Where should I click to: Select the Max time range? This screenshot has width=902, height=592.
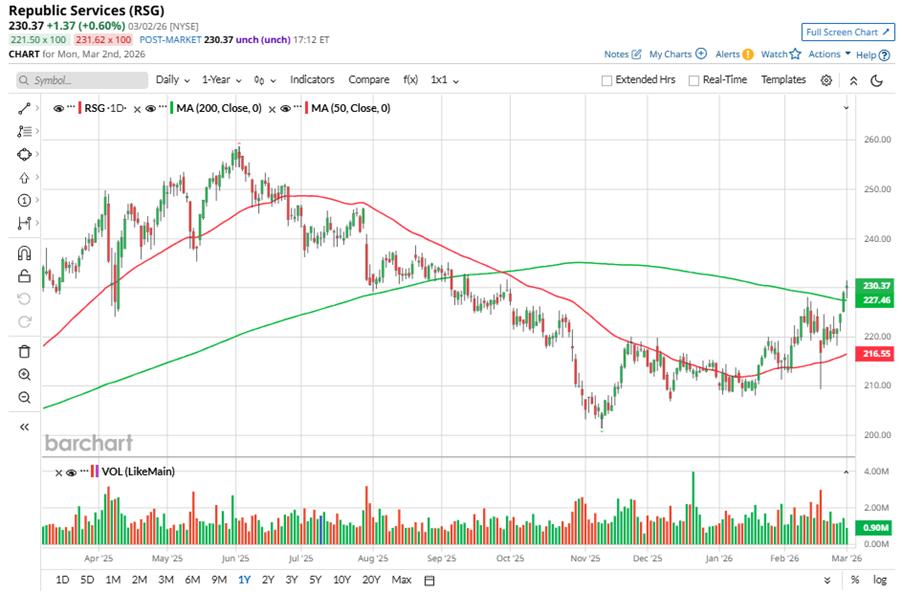402,580
